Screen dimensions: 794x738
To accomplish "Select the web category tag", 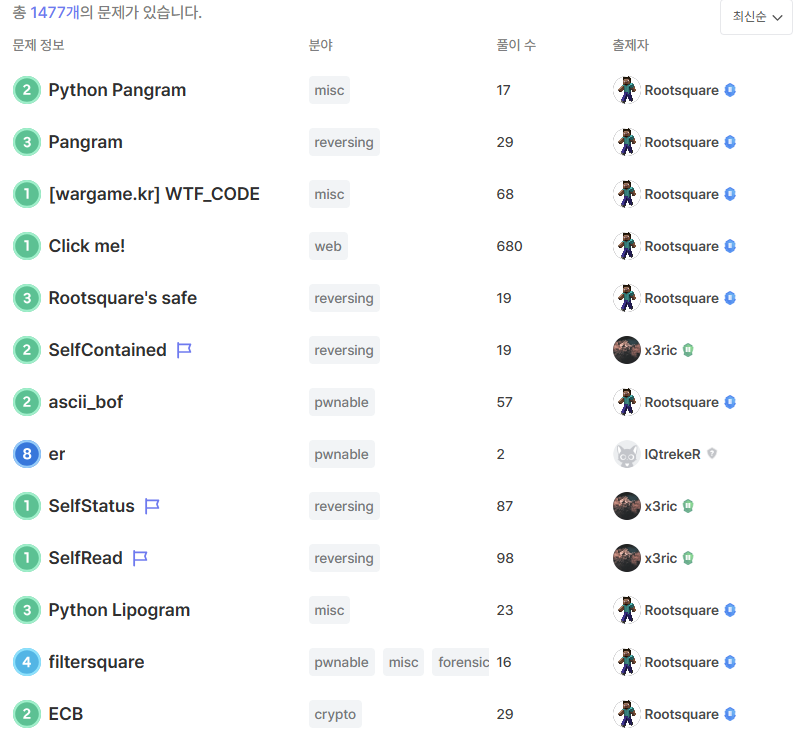I will (328, 246).
